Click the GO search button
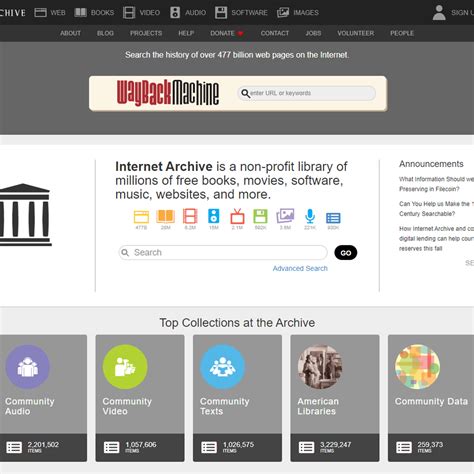The image size is (474, 474). pos(346,253)
